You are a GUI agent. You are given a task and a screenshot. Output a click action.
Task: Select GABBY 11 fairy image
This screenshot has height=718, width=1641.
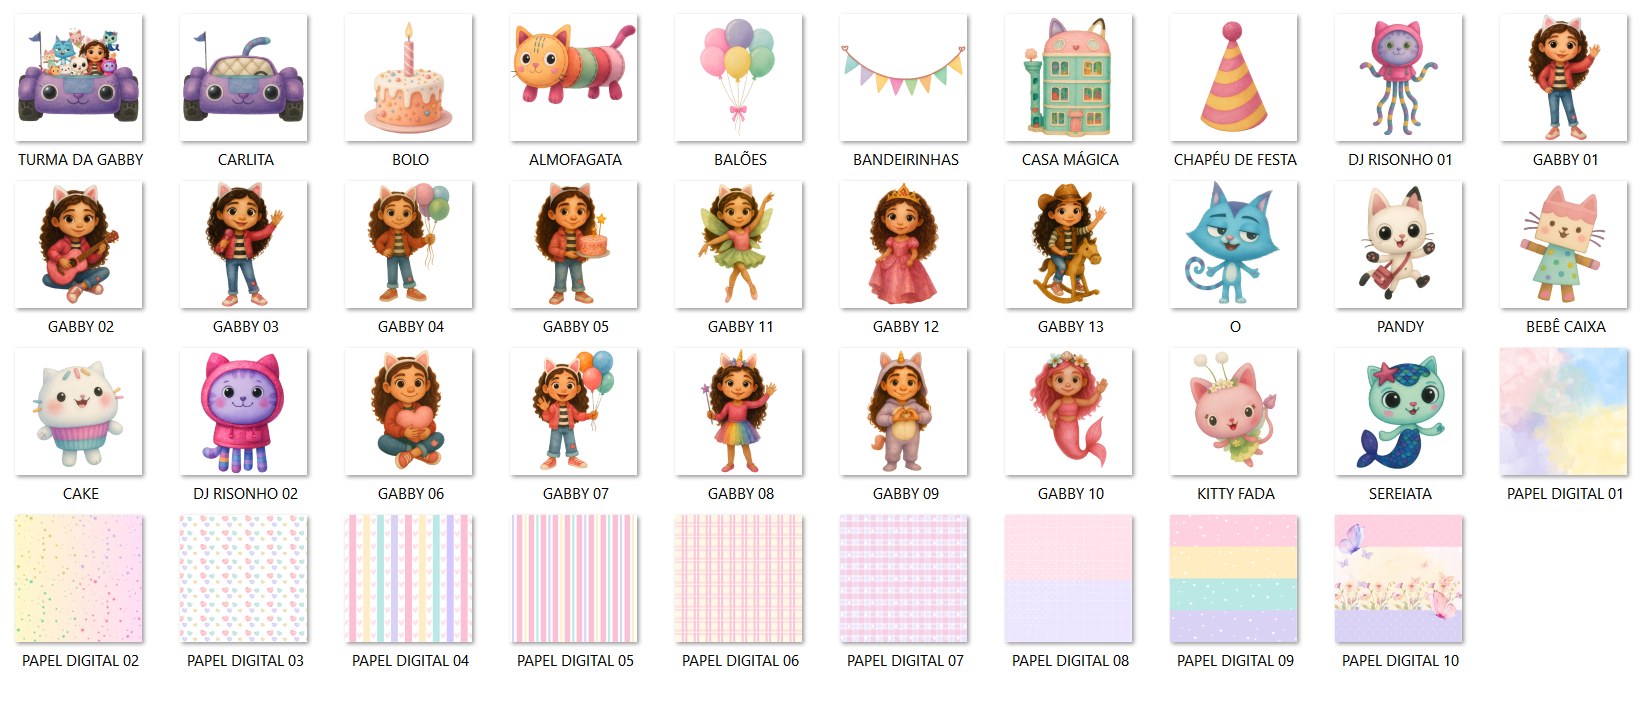click(x=739, y=245)
